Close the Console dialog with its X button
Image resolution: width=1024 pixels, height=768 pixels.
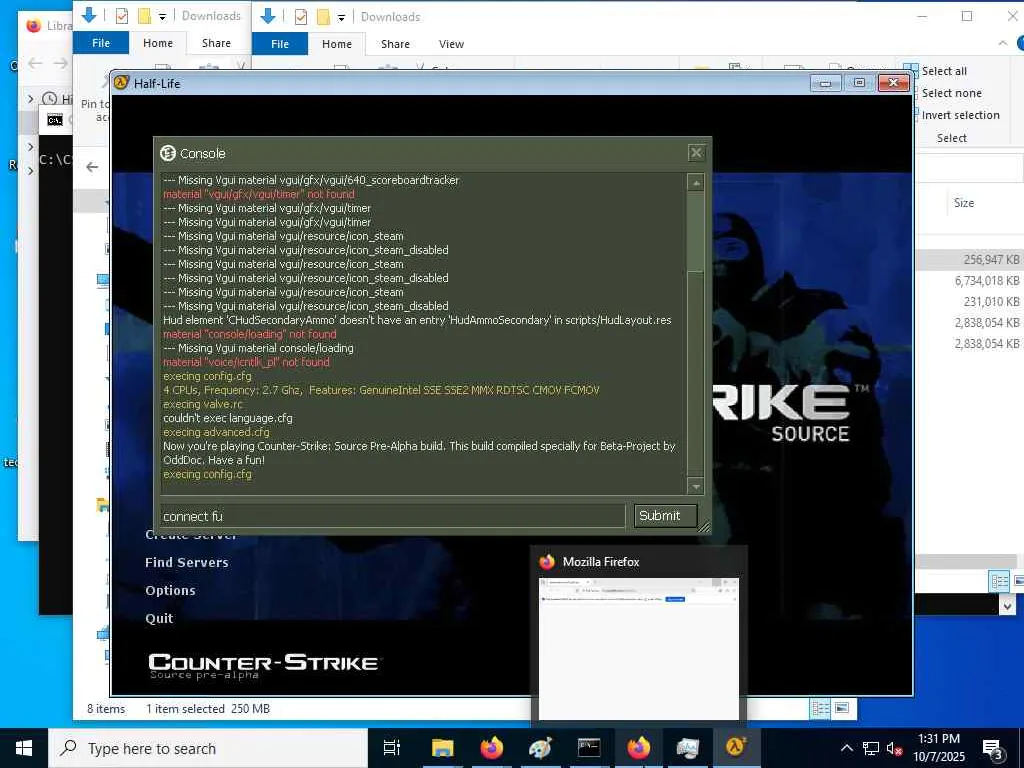(696, 153)
